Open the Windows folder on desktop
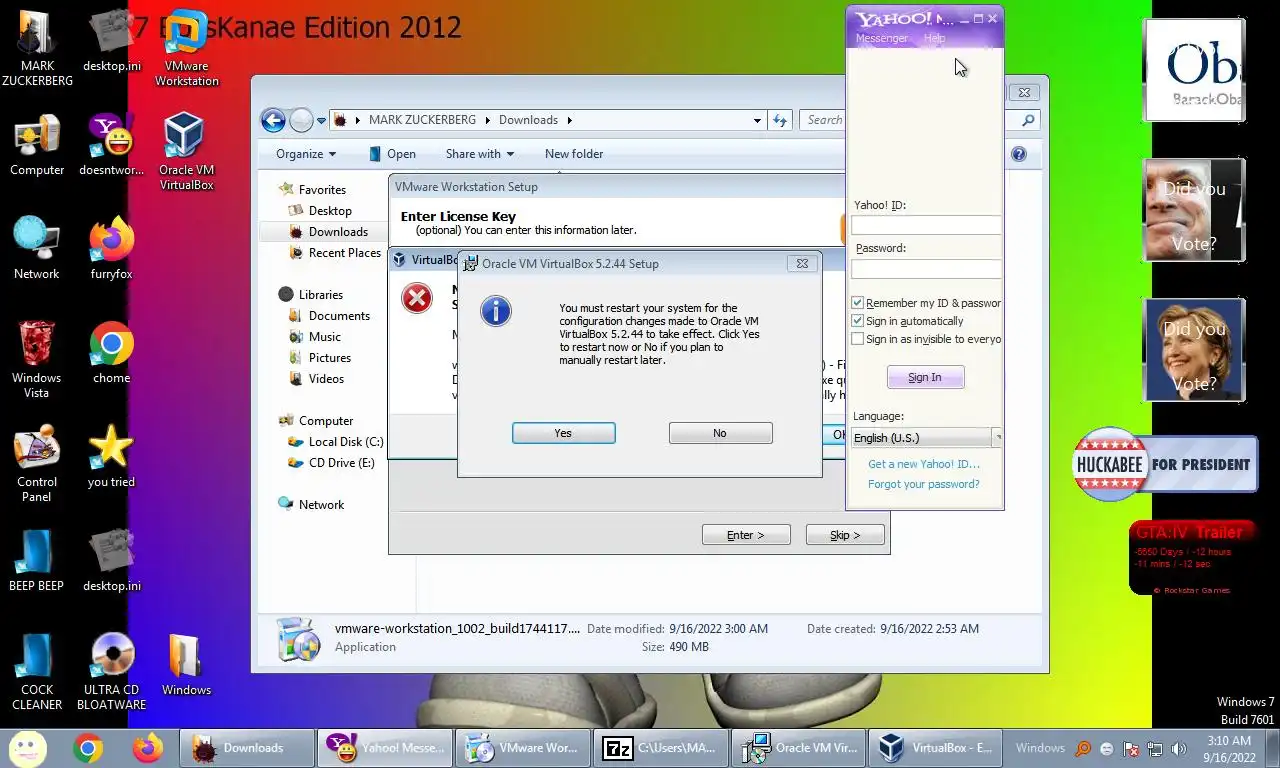The height and width of the screenshot is (768, 1280). click(x=186, y=665)
